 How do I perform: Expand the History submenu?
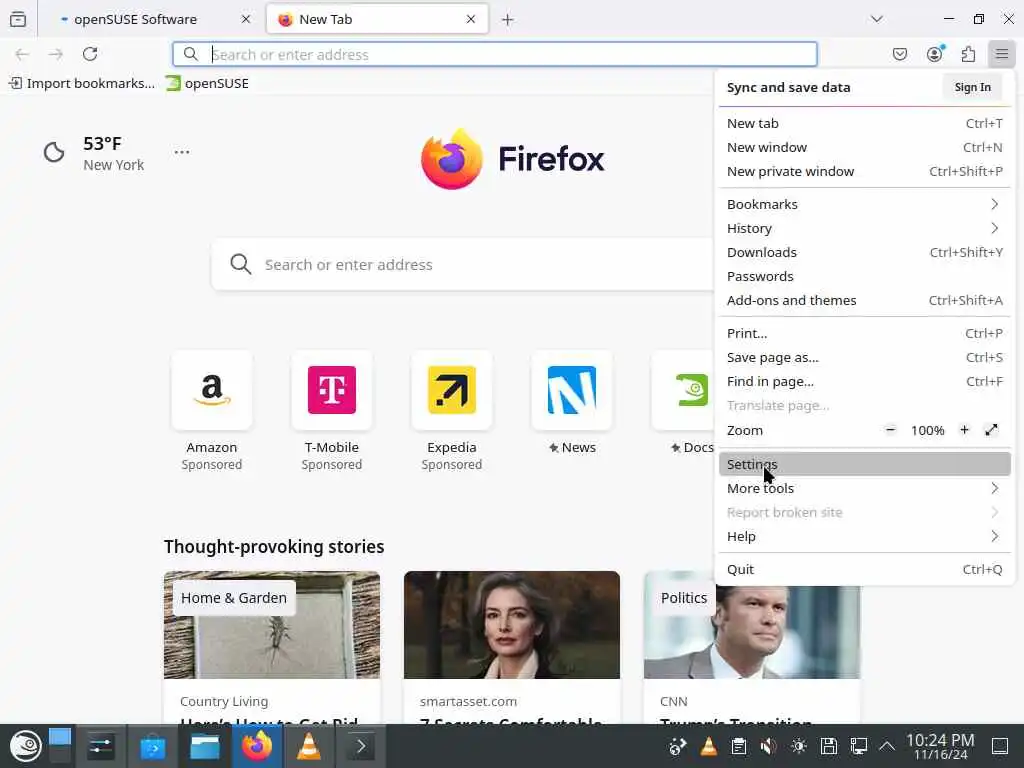(x=865, y=229)
